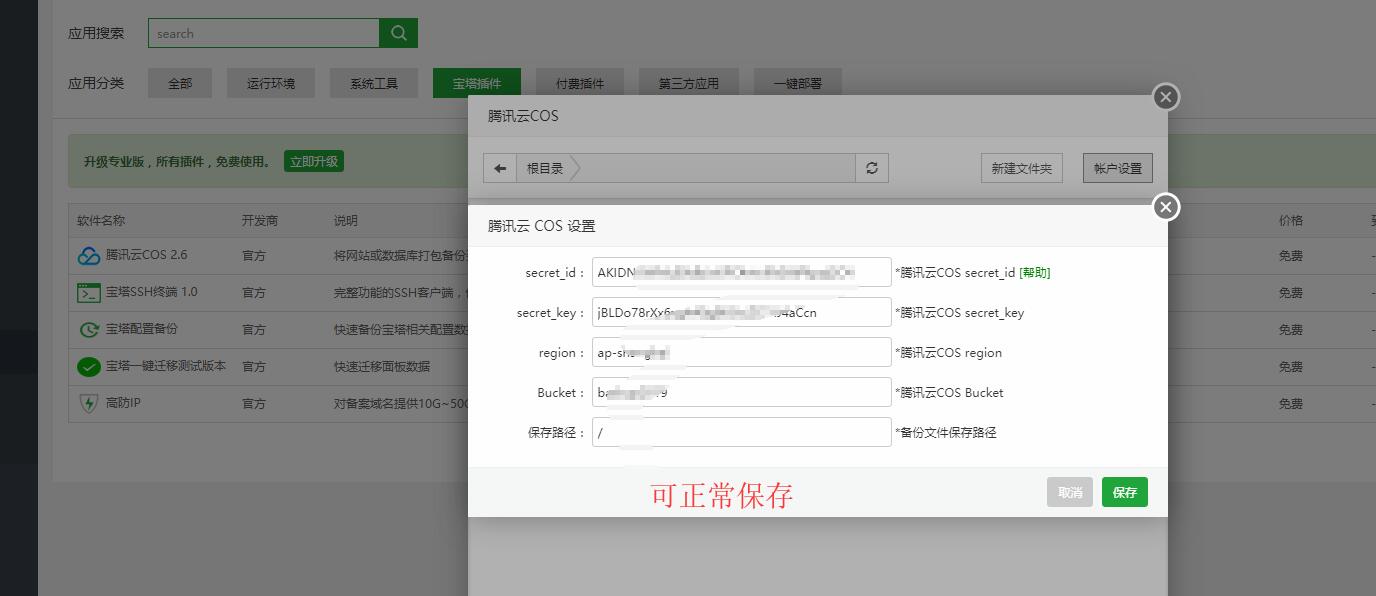Click the green search magnifier button
1376x596 pixels.
point(398,33)
